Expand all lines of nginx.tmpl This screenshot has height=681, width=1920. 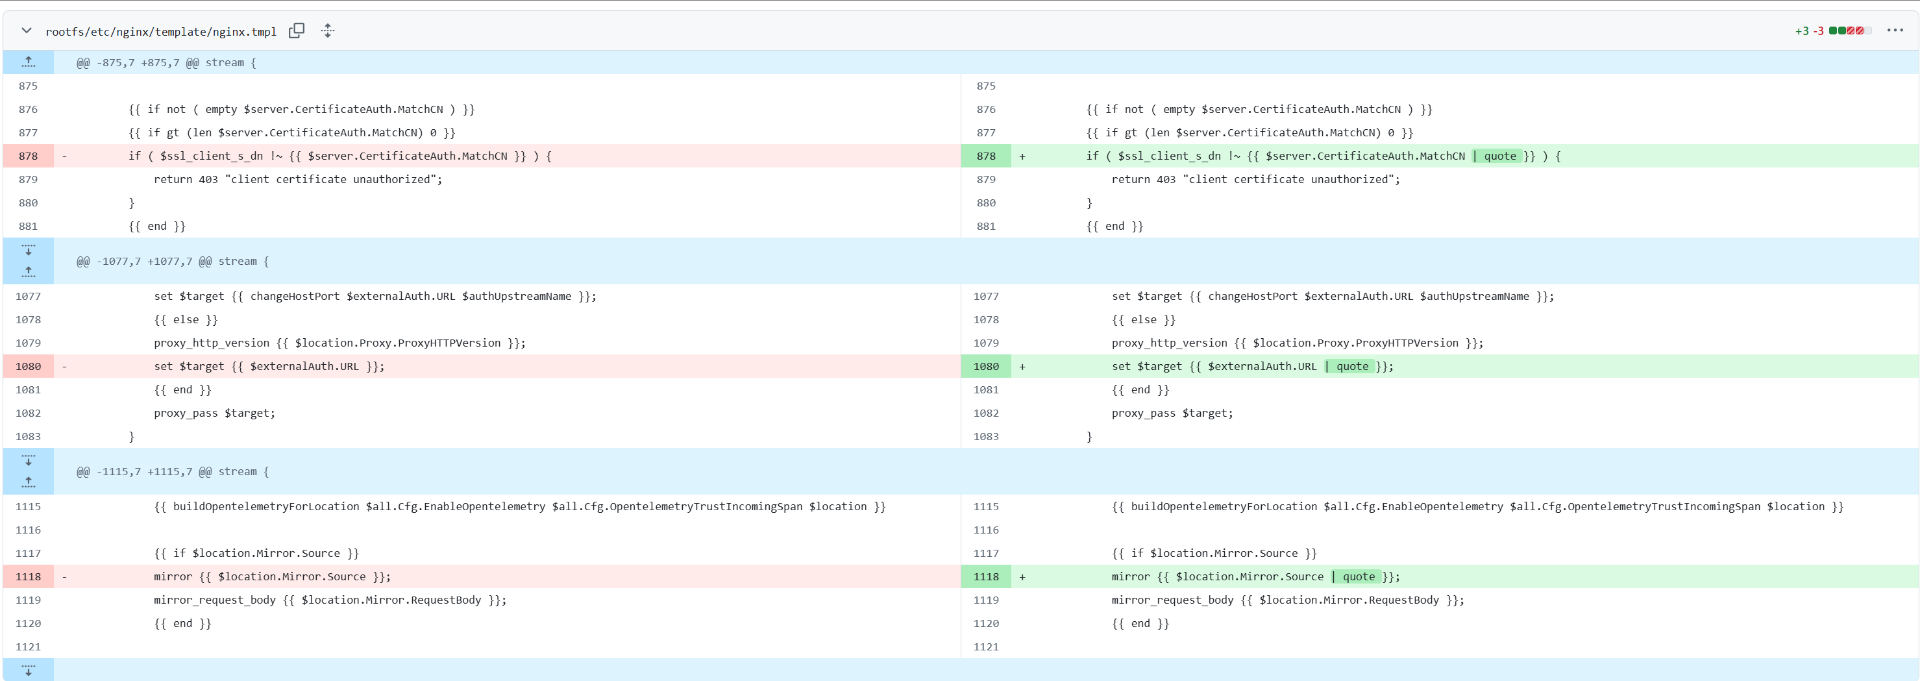pyautogui.click(x=328, y=31)
